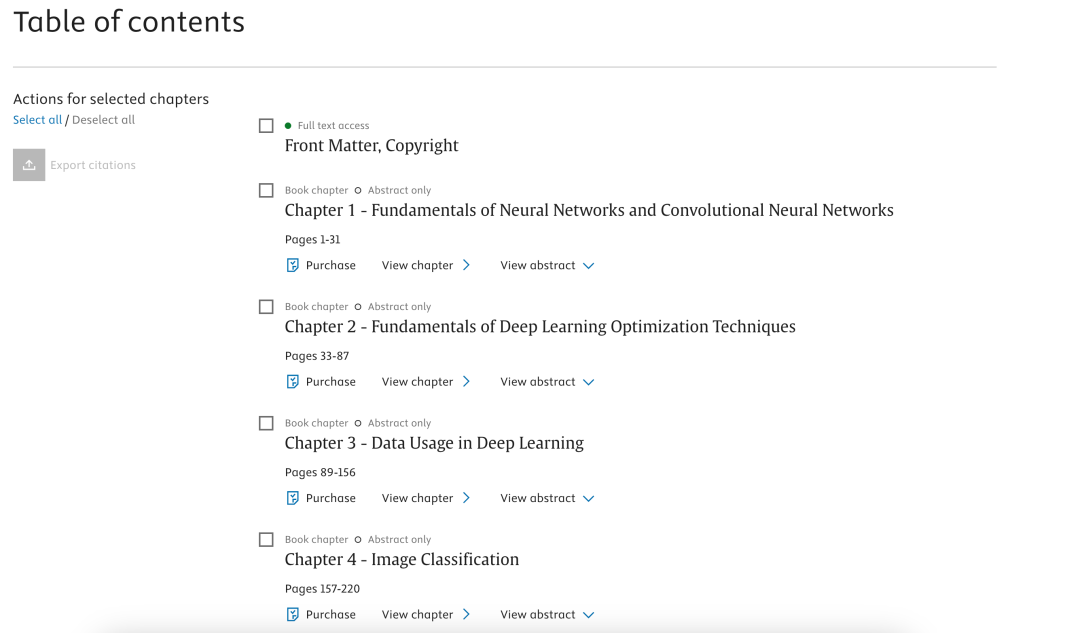Image resolution: width=1080 pixels, height=633 pixels.
Task: Expand the Chapter 2 abstract chevron
Action: [588, 382]
